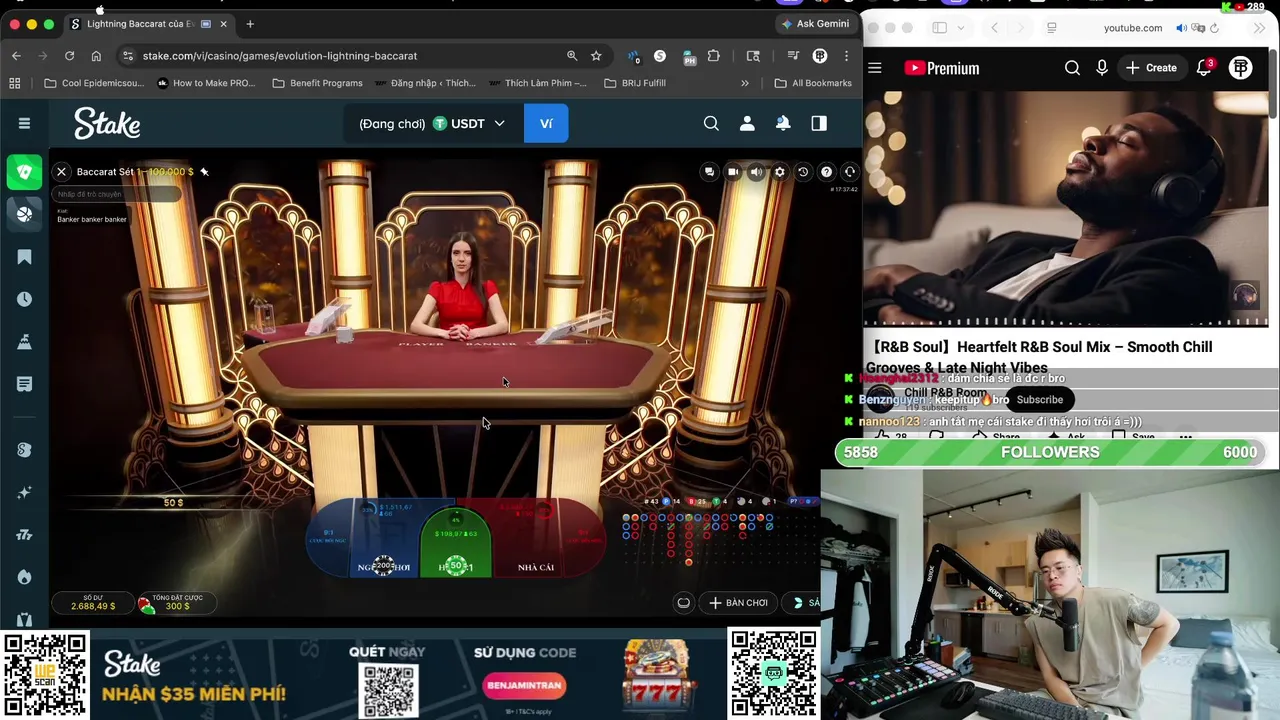Click Ask Gemini button in Chrome
The height and width of the screenshot is (720, 1280).
point(816,24)
